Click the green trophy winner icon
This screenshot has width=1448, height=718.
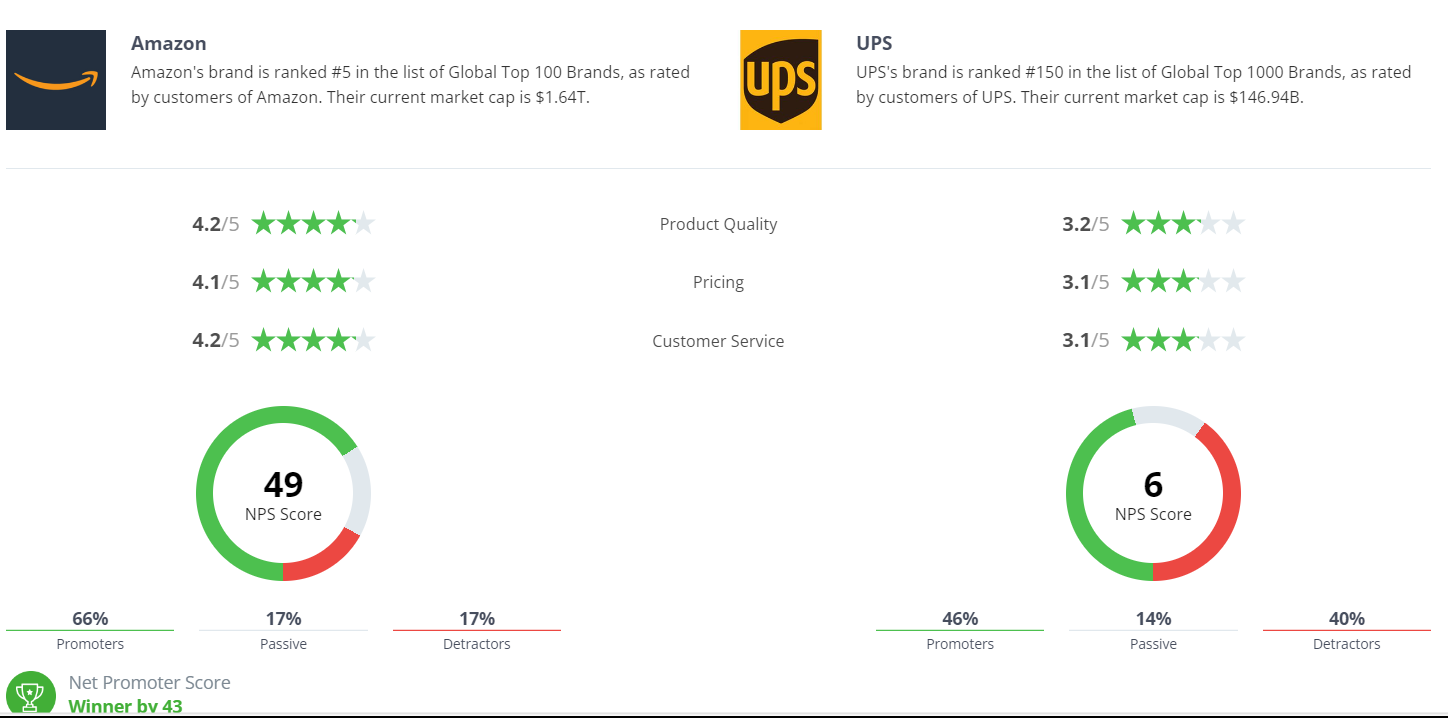30,694
